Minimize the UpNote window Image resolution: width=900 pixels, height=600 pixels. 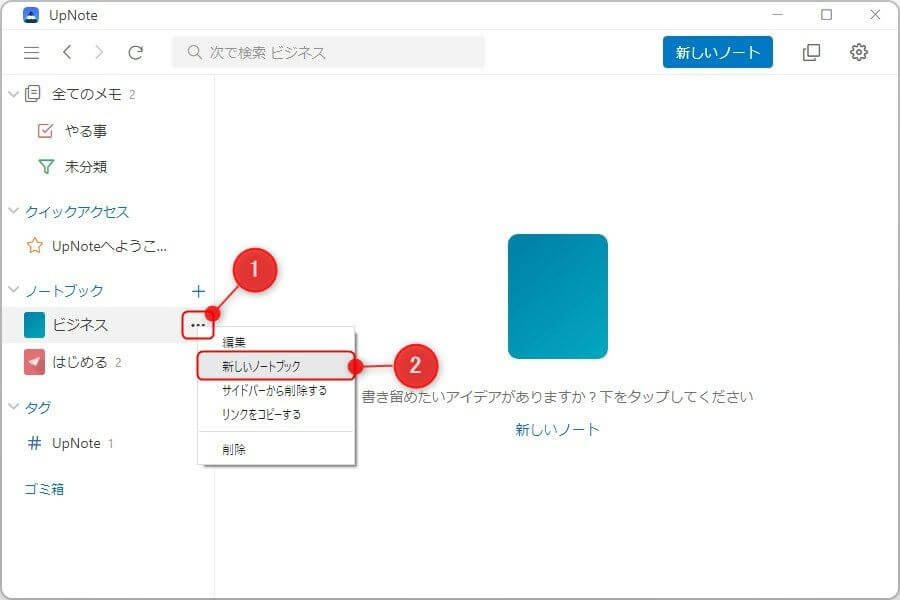click(778, 14)
